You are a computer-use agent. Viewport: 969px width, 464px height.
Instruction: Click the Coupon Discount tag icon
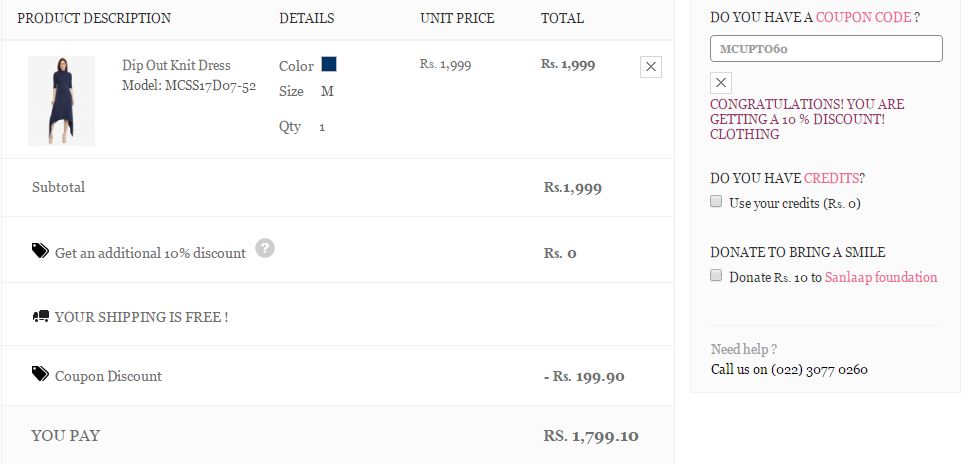(40, 374)
